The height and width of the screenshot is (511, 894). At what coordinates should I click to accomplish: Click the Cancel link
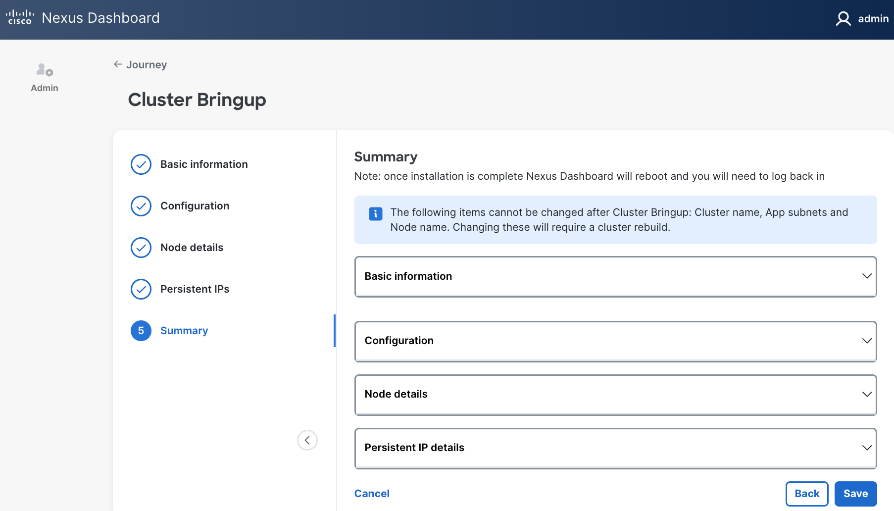point(372,493)
